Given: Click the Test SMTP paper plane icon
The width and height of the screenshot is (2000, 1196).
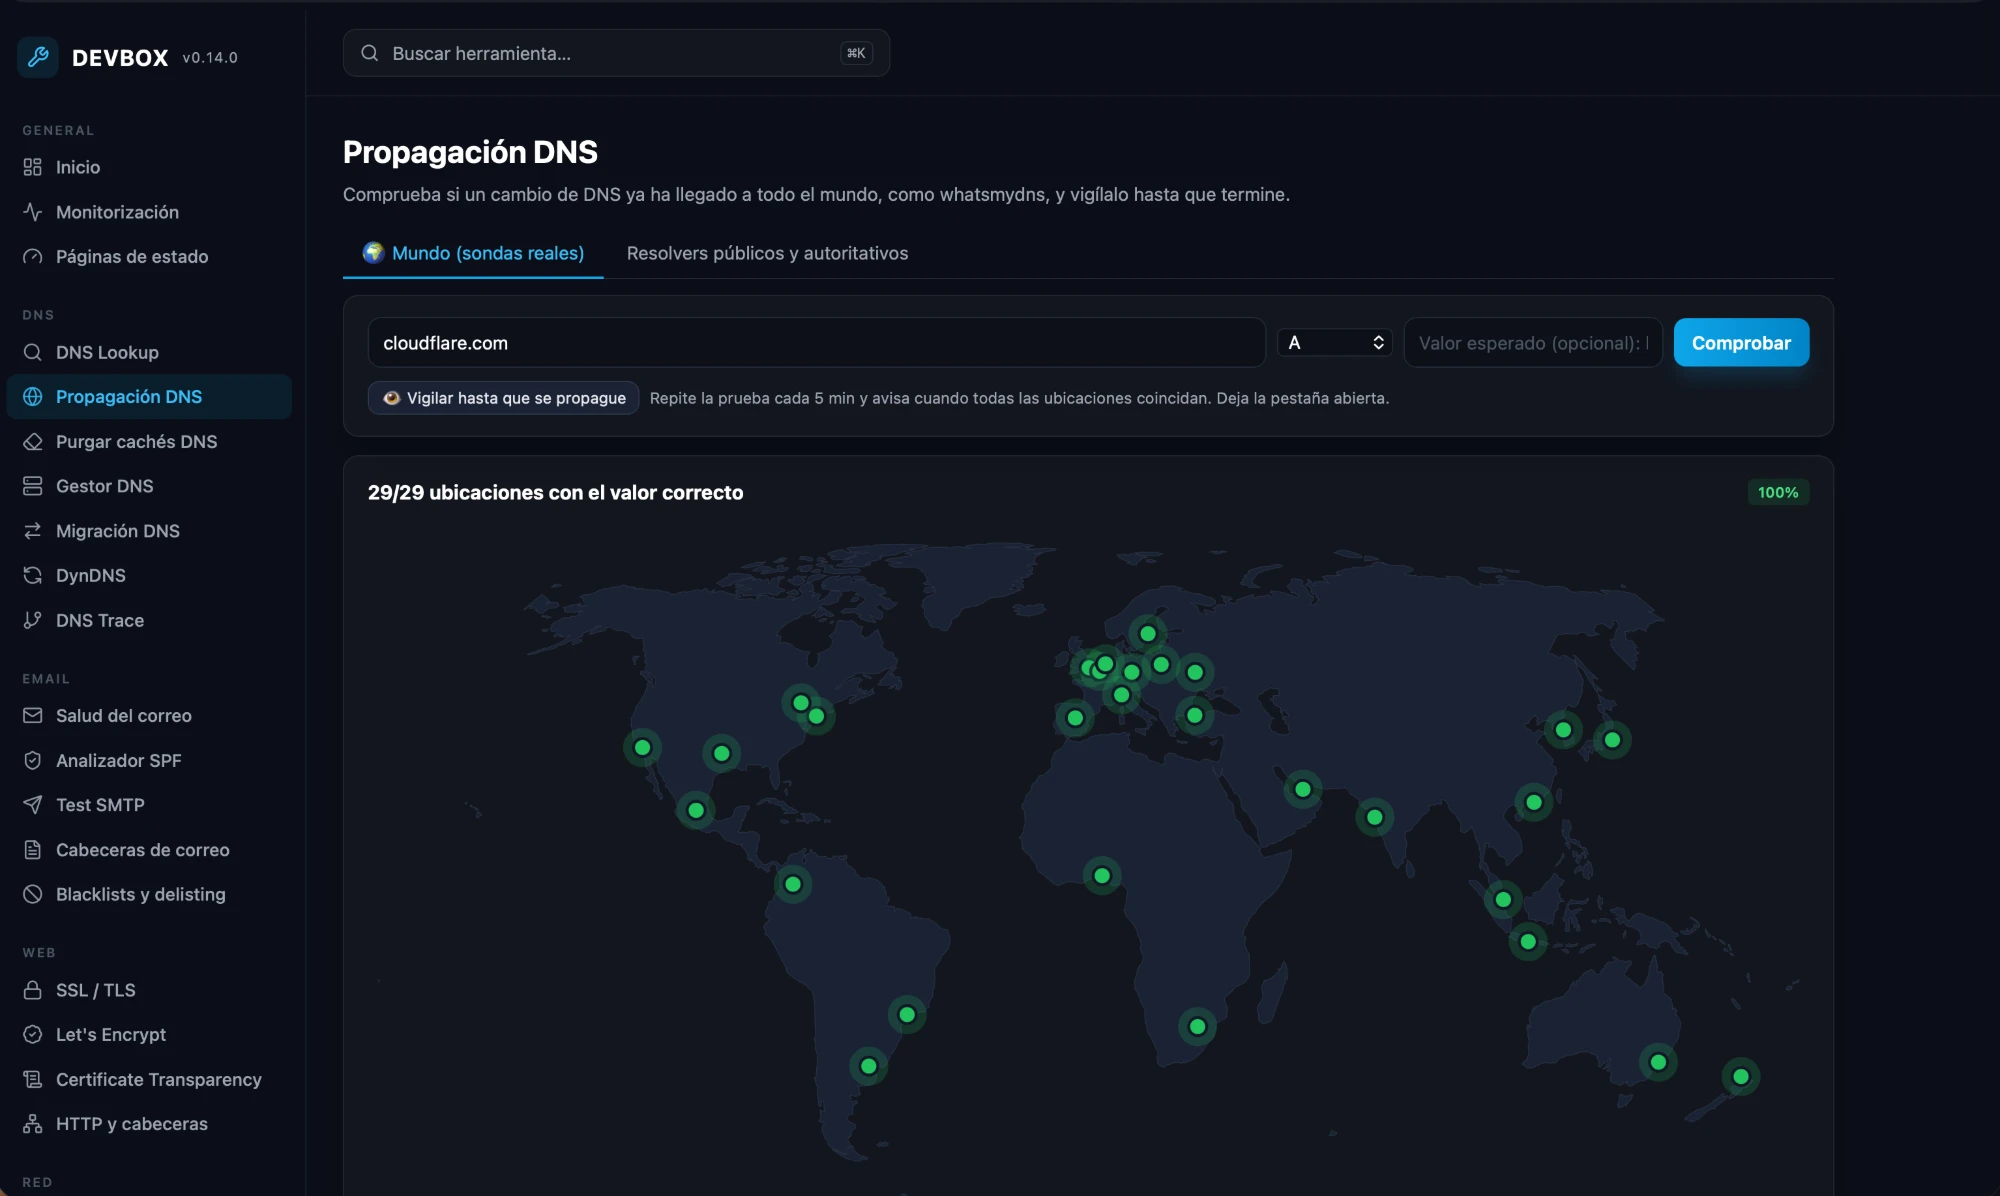Looking at the screenshot, I should point(33,805).
